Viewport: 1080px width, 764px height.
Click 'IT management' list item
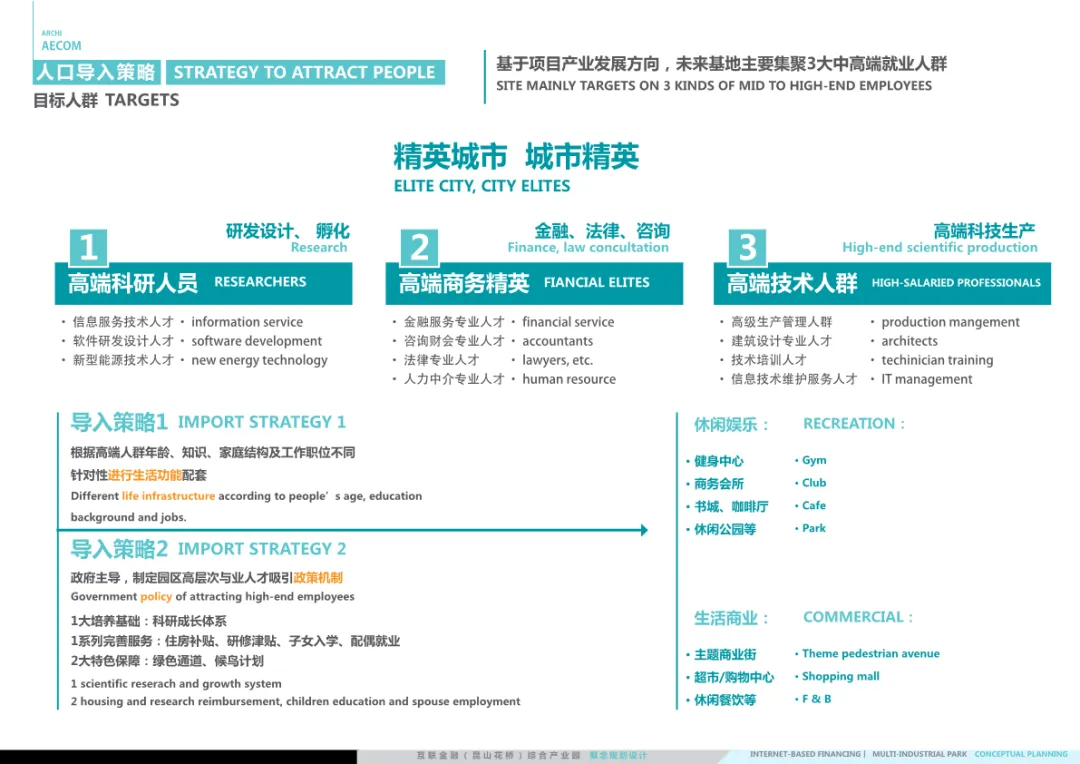point(926,379)
